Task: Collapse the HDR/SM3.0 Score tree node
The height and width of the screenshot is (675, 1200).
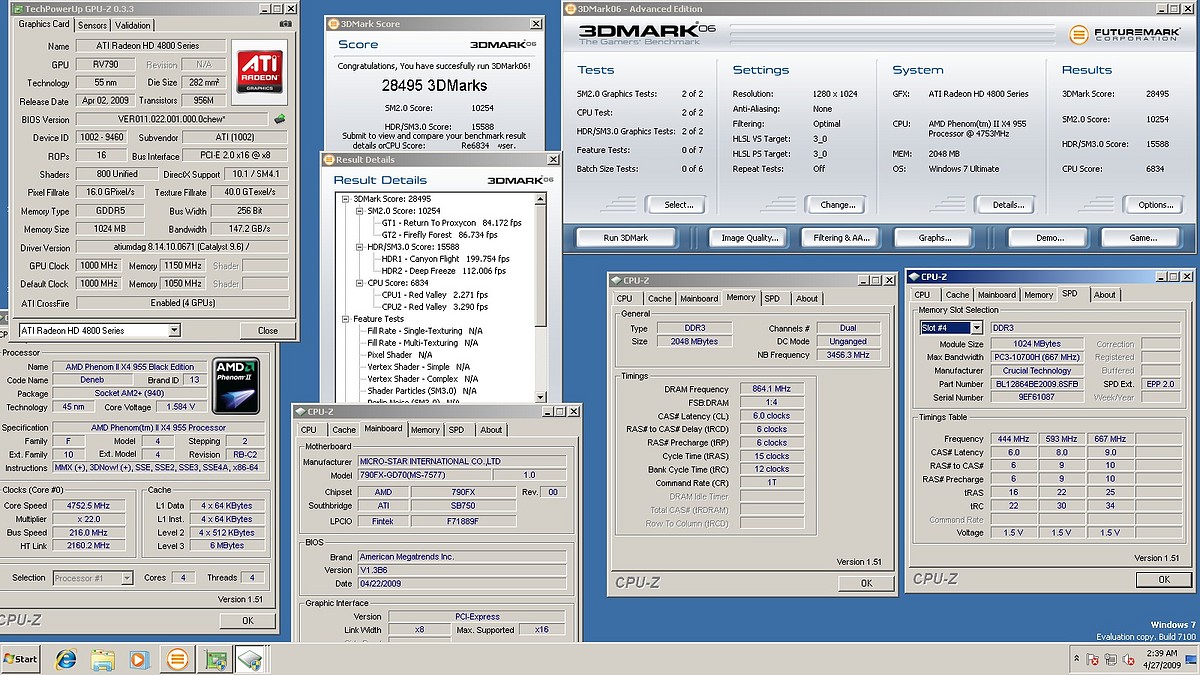Action: [x=358, y=247]
